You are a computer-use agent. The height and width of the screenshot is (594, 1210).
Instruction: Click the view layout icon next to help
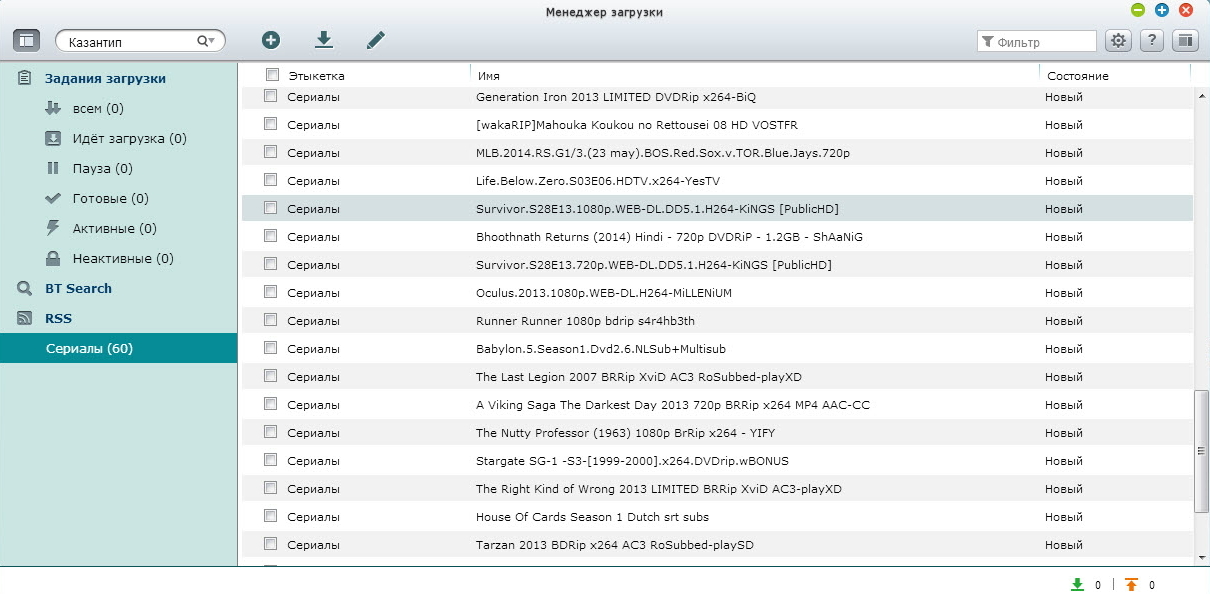coord(1185,41)
